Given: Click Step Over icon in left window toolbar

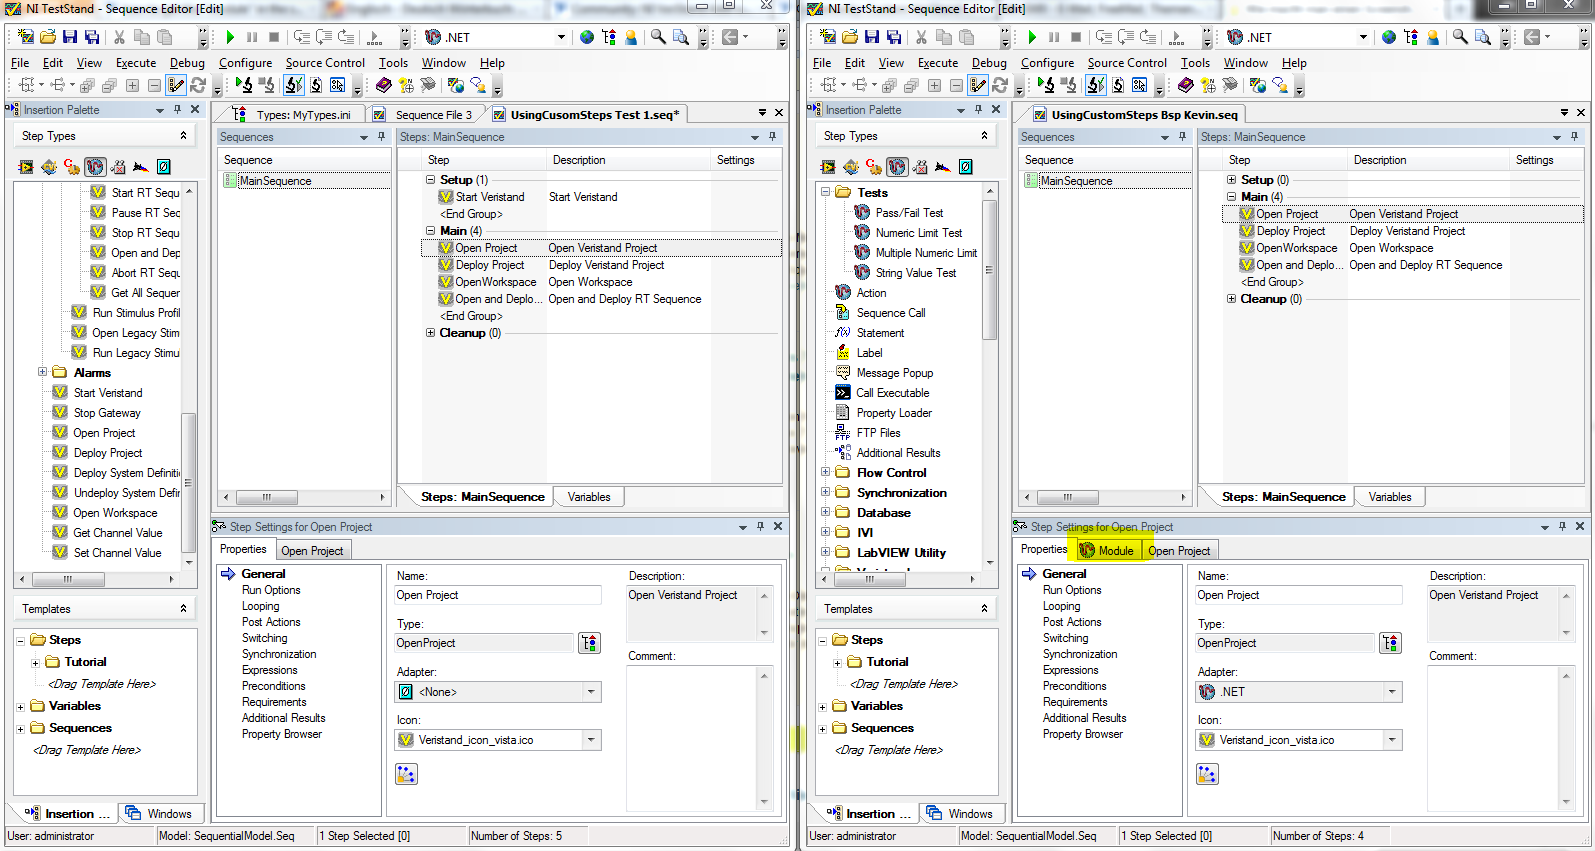Looking at the screenshot, I should [x=324, y=37].
